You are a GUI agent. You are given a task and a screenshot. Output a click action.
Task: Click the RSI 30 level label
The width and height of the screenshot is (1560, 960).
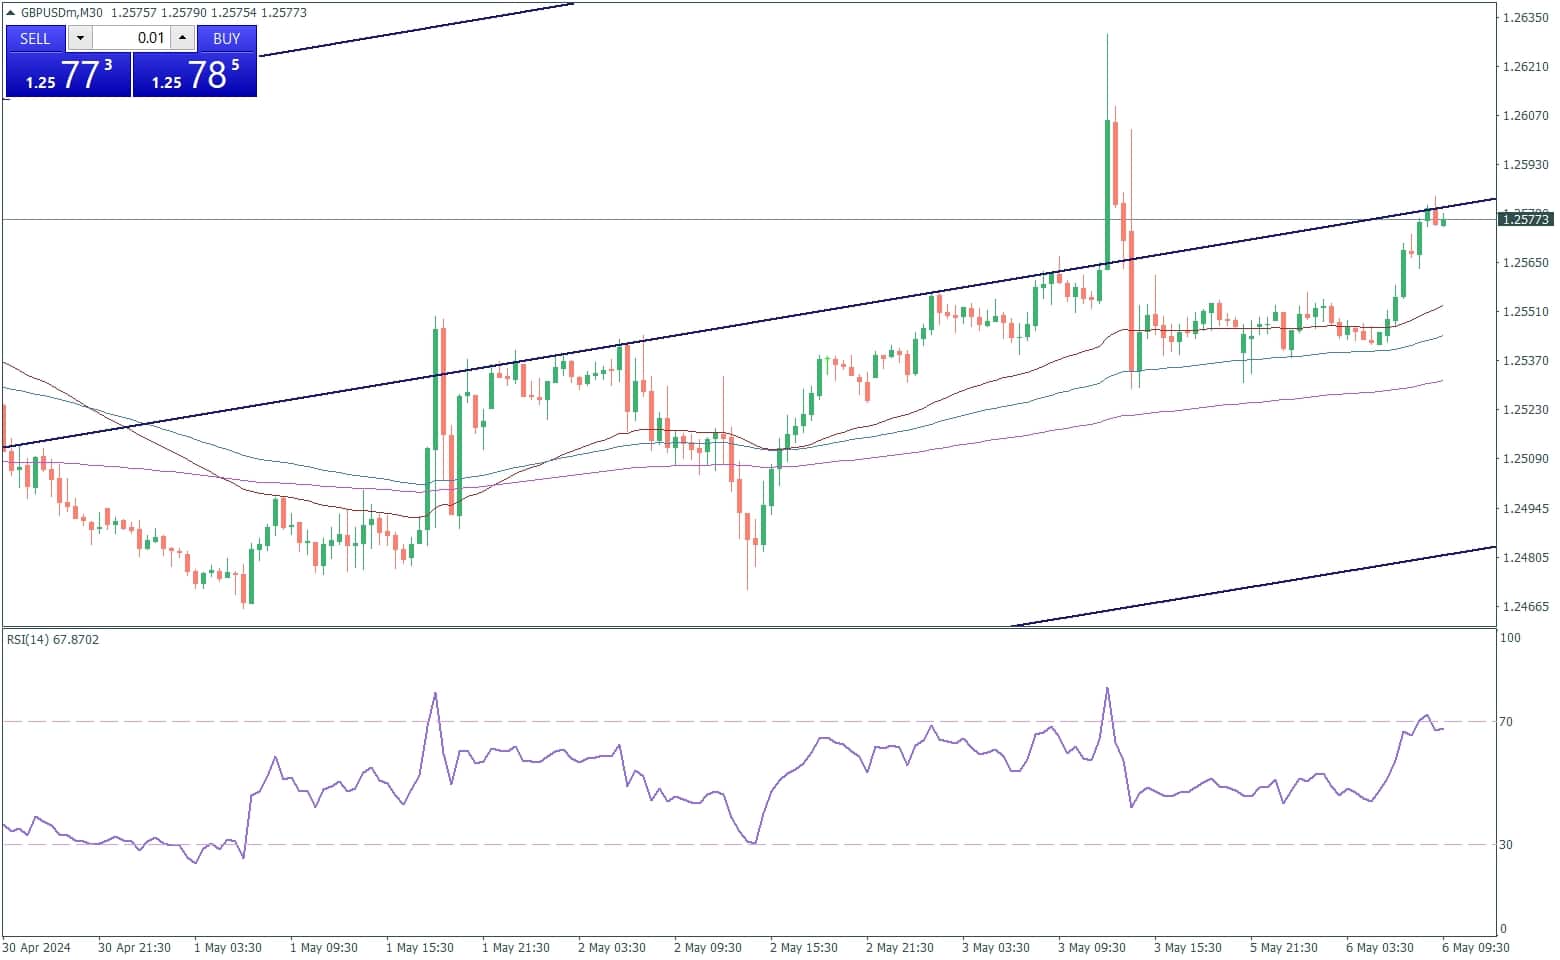(x=1506, y=845)
